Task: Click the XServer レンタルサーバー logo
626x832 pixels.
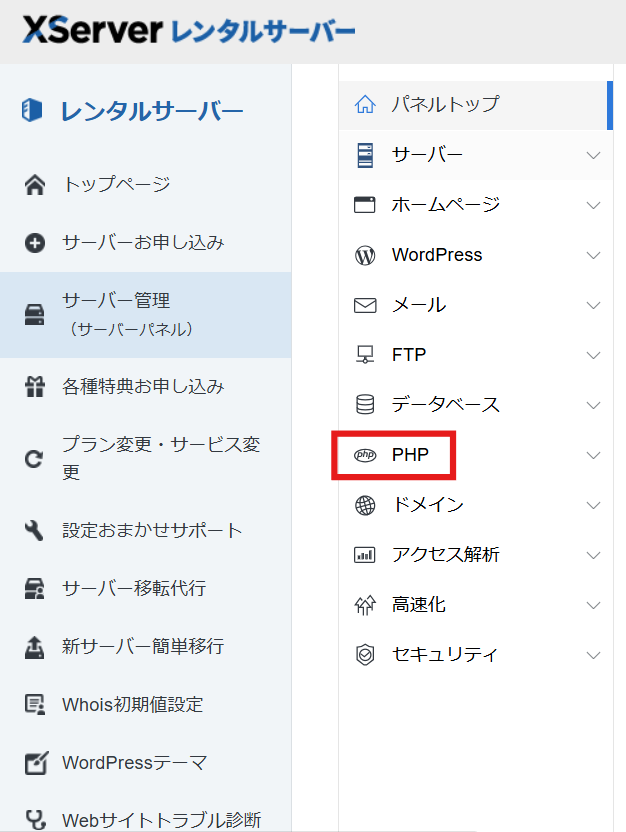Action: [188, 32]
